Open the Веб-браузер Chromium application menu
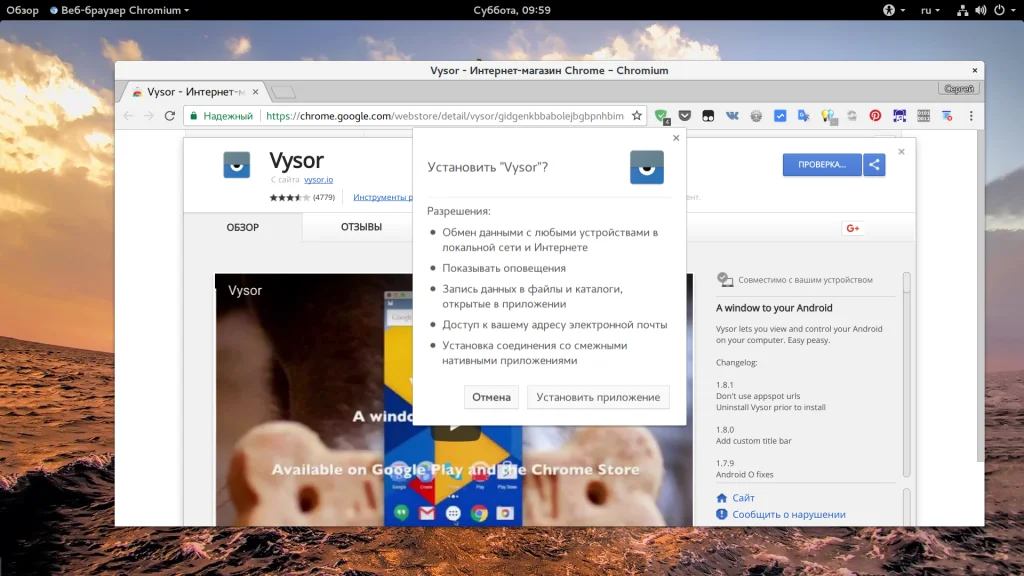This screenshot has width=1024, height=576. coord(120,10)
